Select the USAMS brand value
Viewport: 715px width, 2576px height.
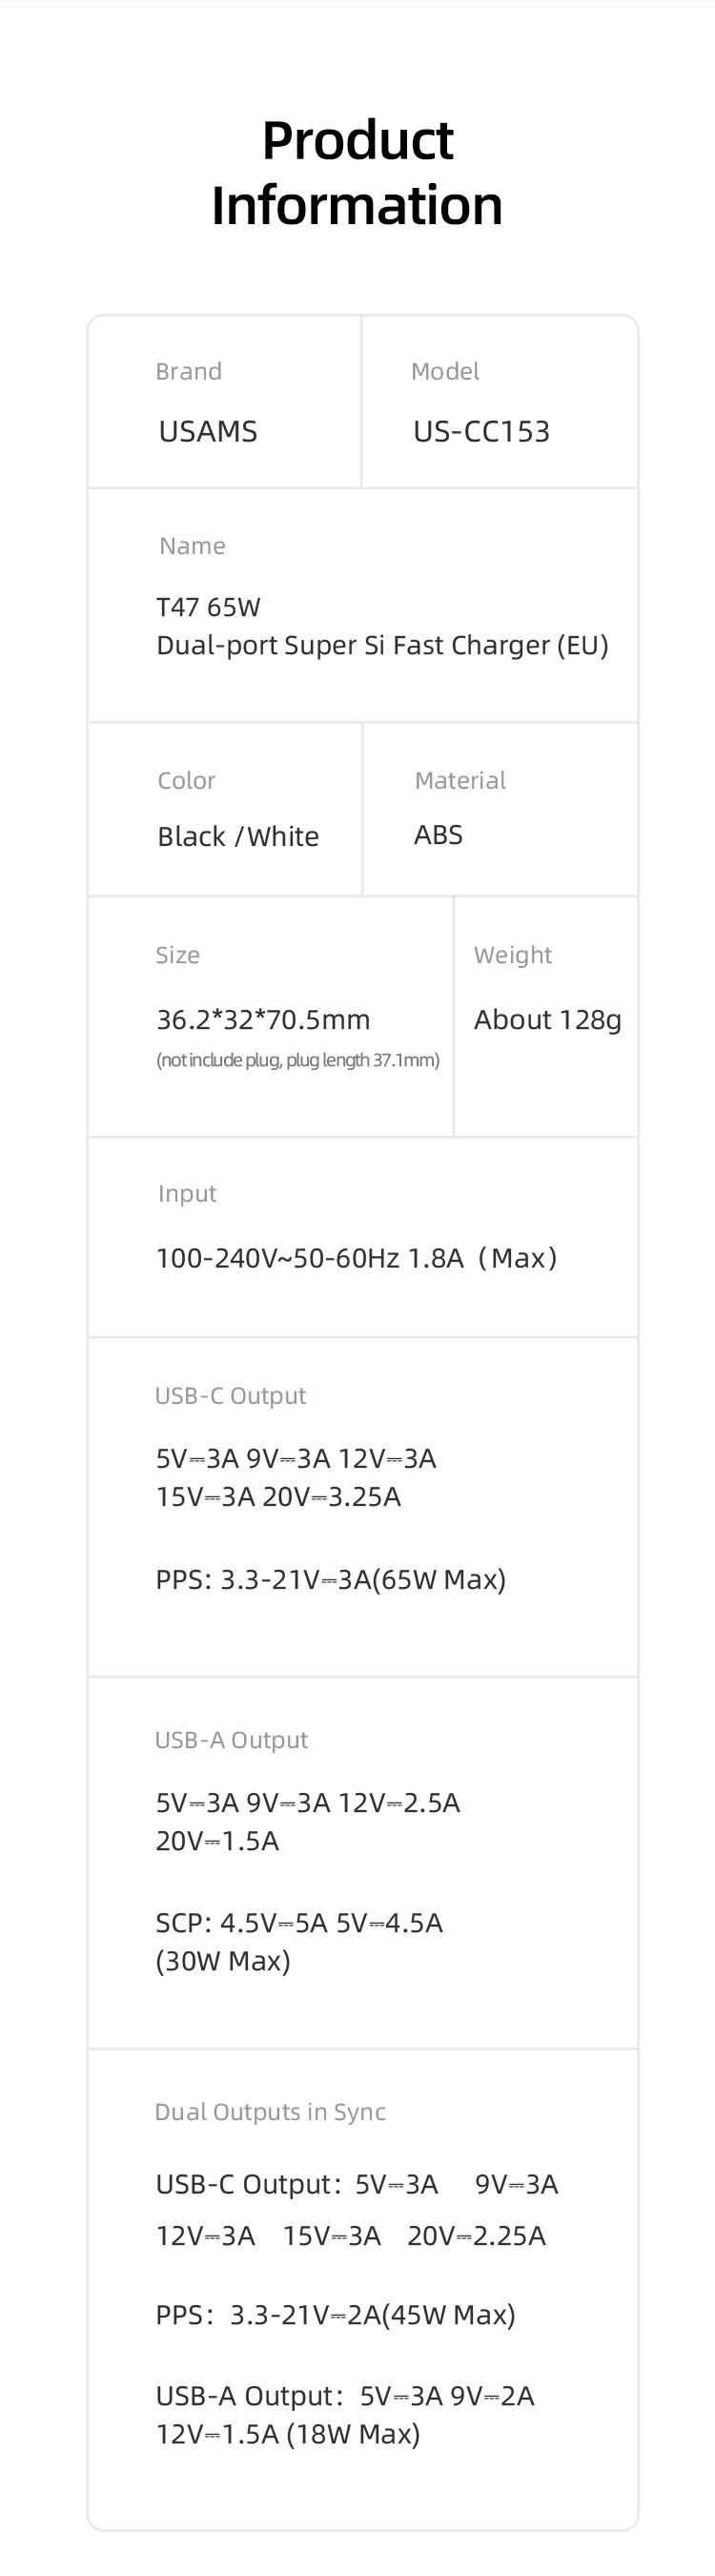pyautogui.click(x=208, y=431)
